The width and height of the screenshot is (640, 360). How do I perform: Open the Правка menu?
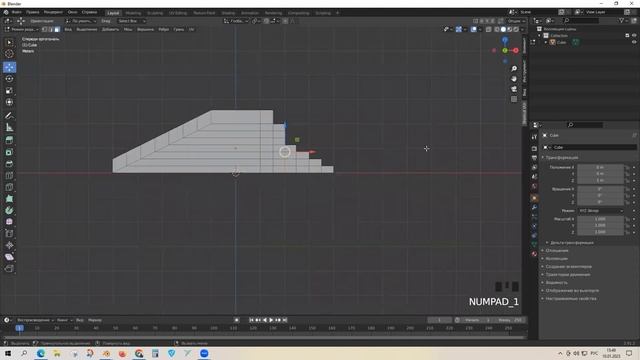pos(33,12)
